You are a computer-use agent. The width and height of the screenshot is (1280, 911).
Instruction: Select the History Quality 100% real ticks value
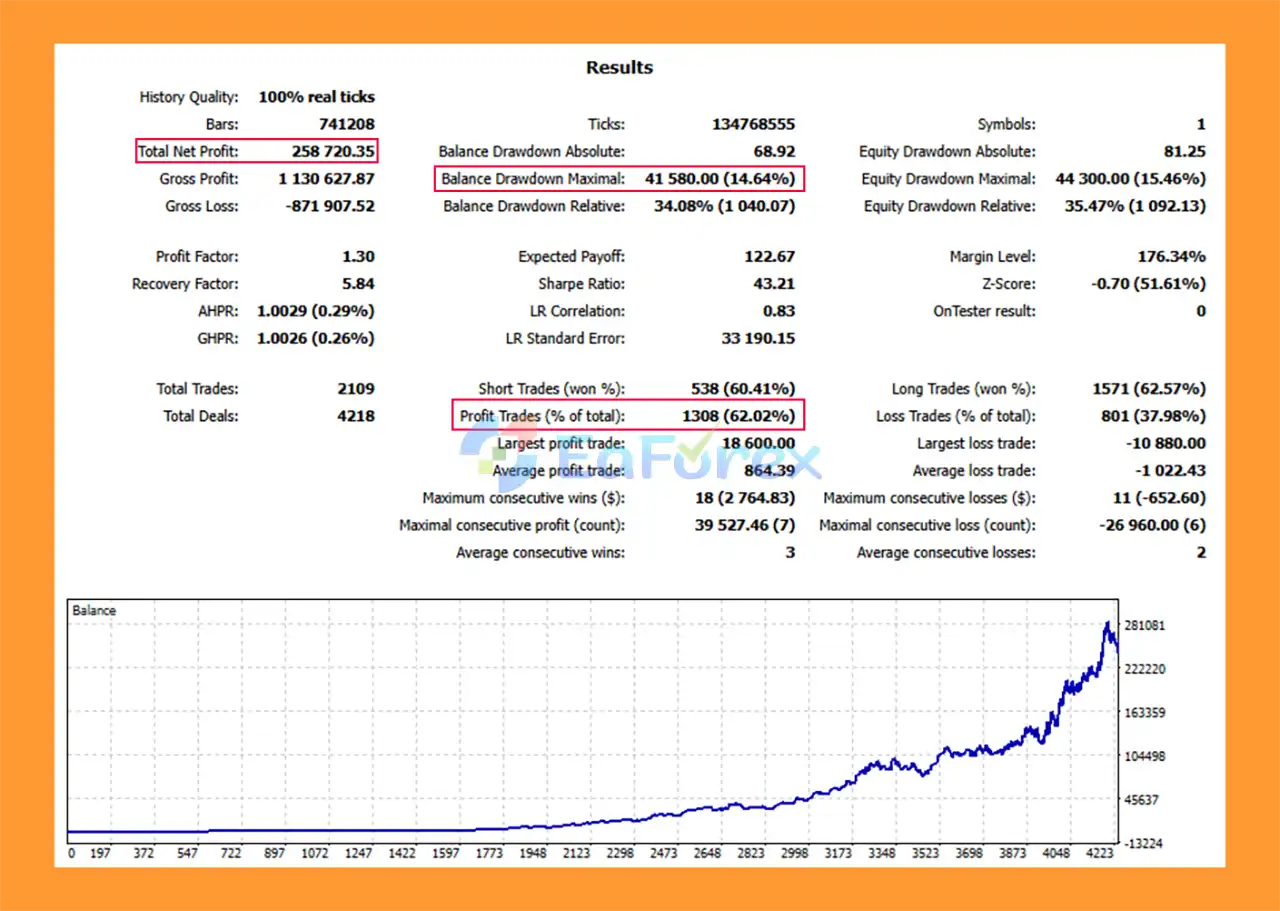tap(316, 97)
